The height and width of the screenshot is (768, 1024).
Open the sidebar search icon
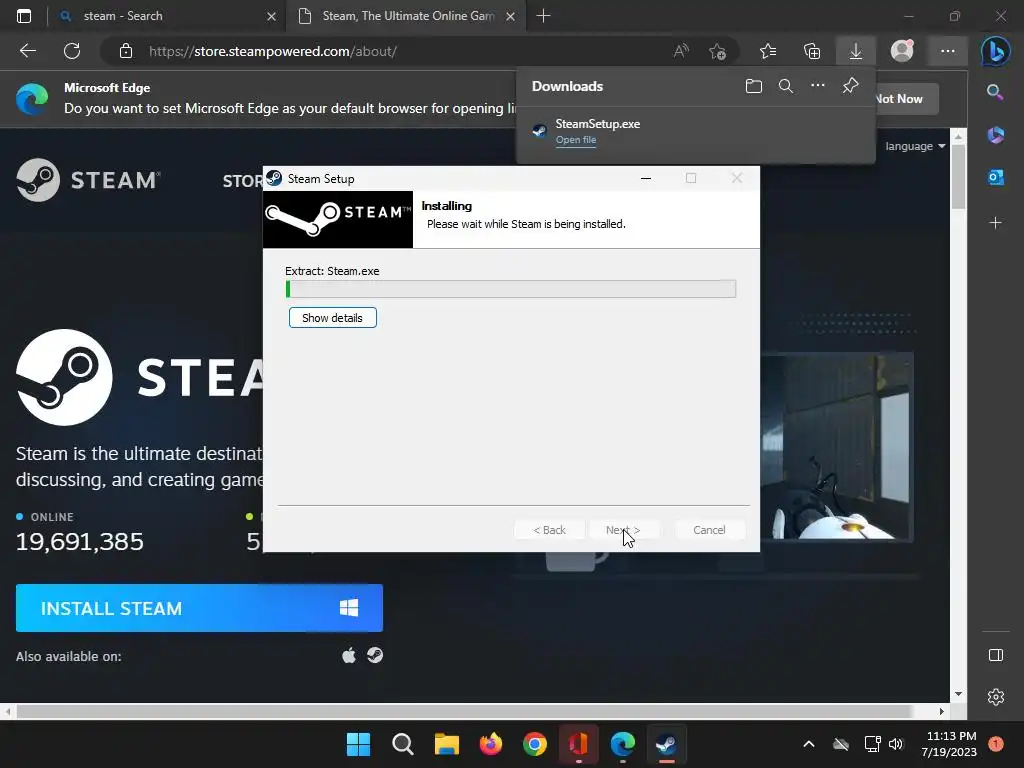coord(995,92)
